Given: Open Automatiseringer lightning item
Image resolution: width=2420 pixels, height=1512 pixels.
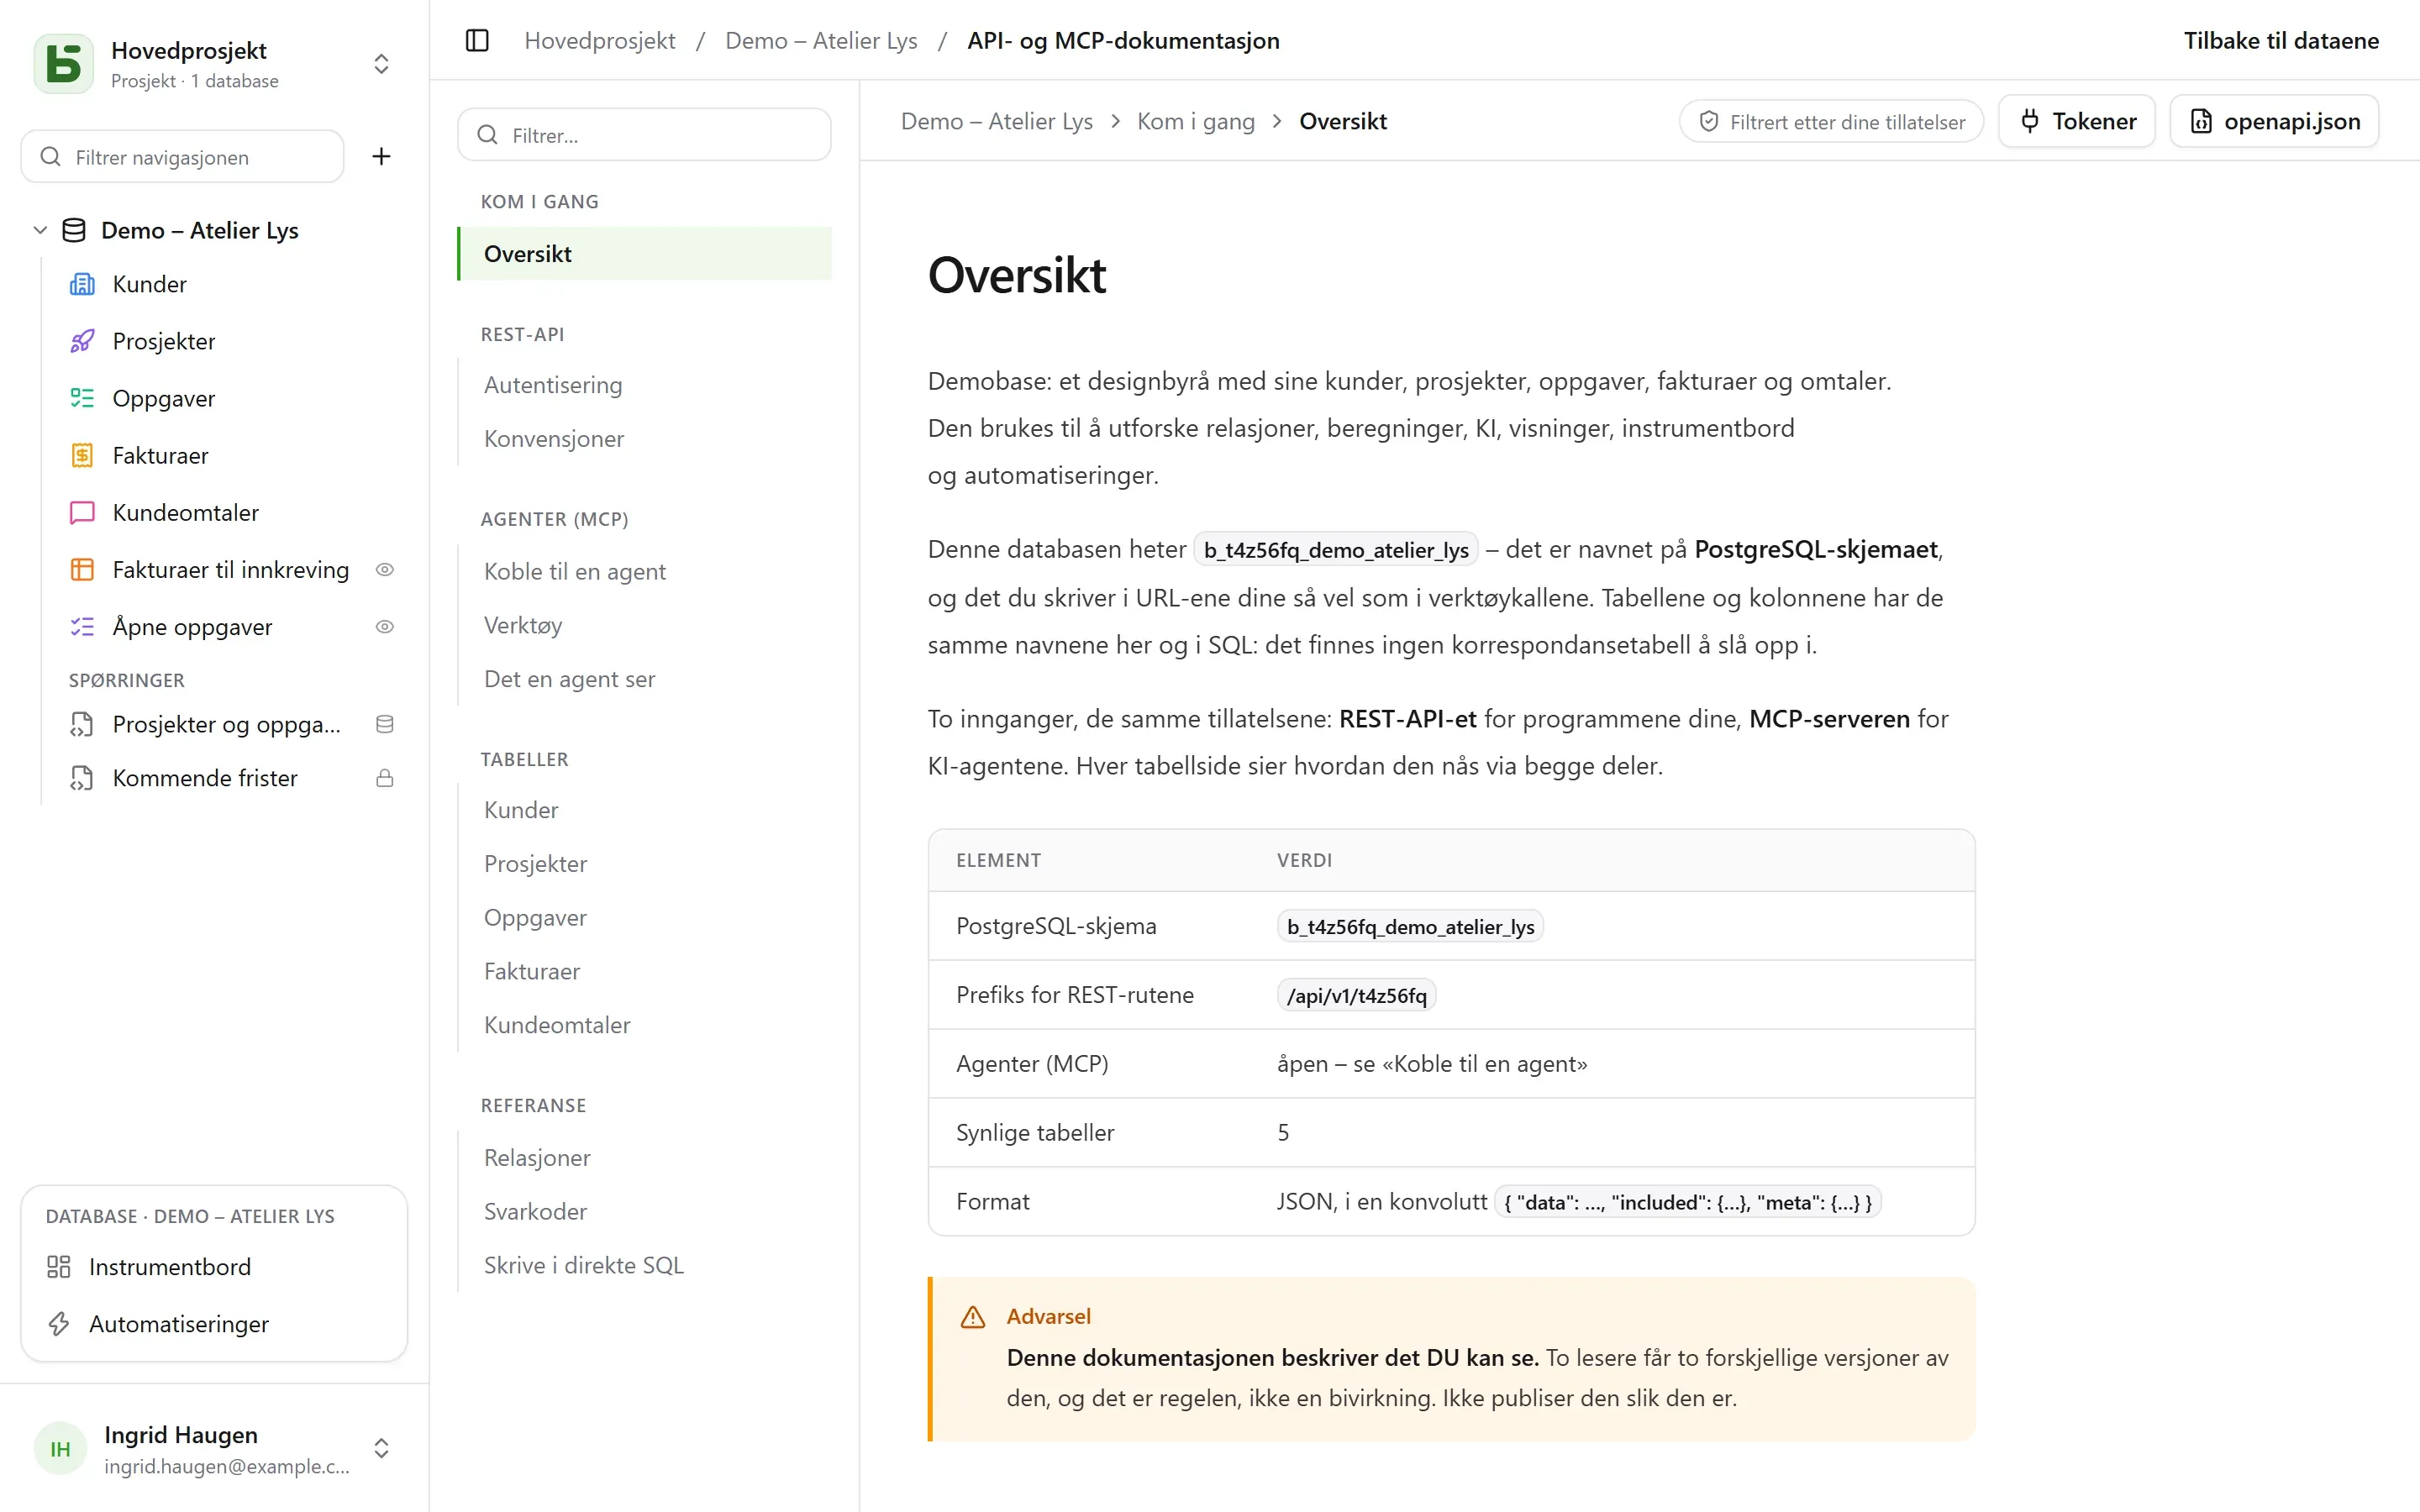Looking at the screenshot, I should coord(214,1324).
